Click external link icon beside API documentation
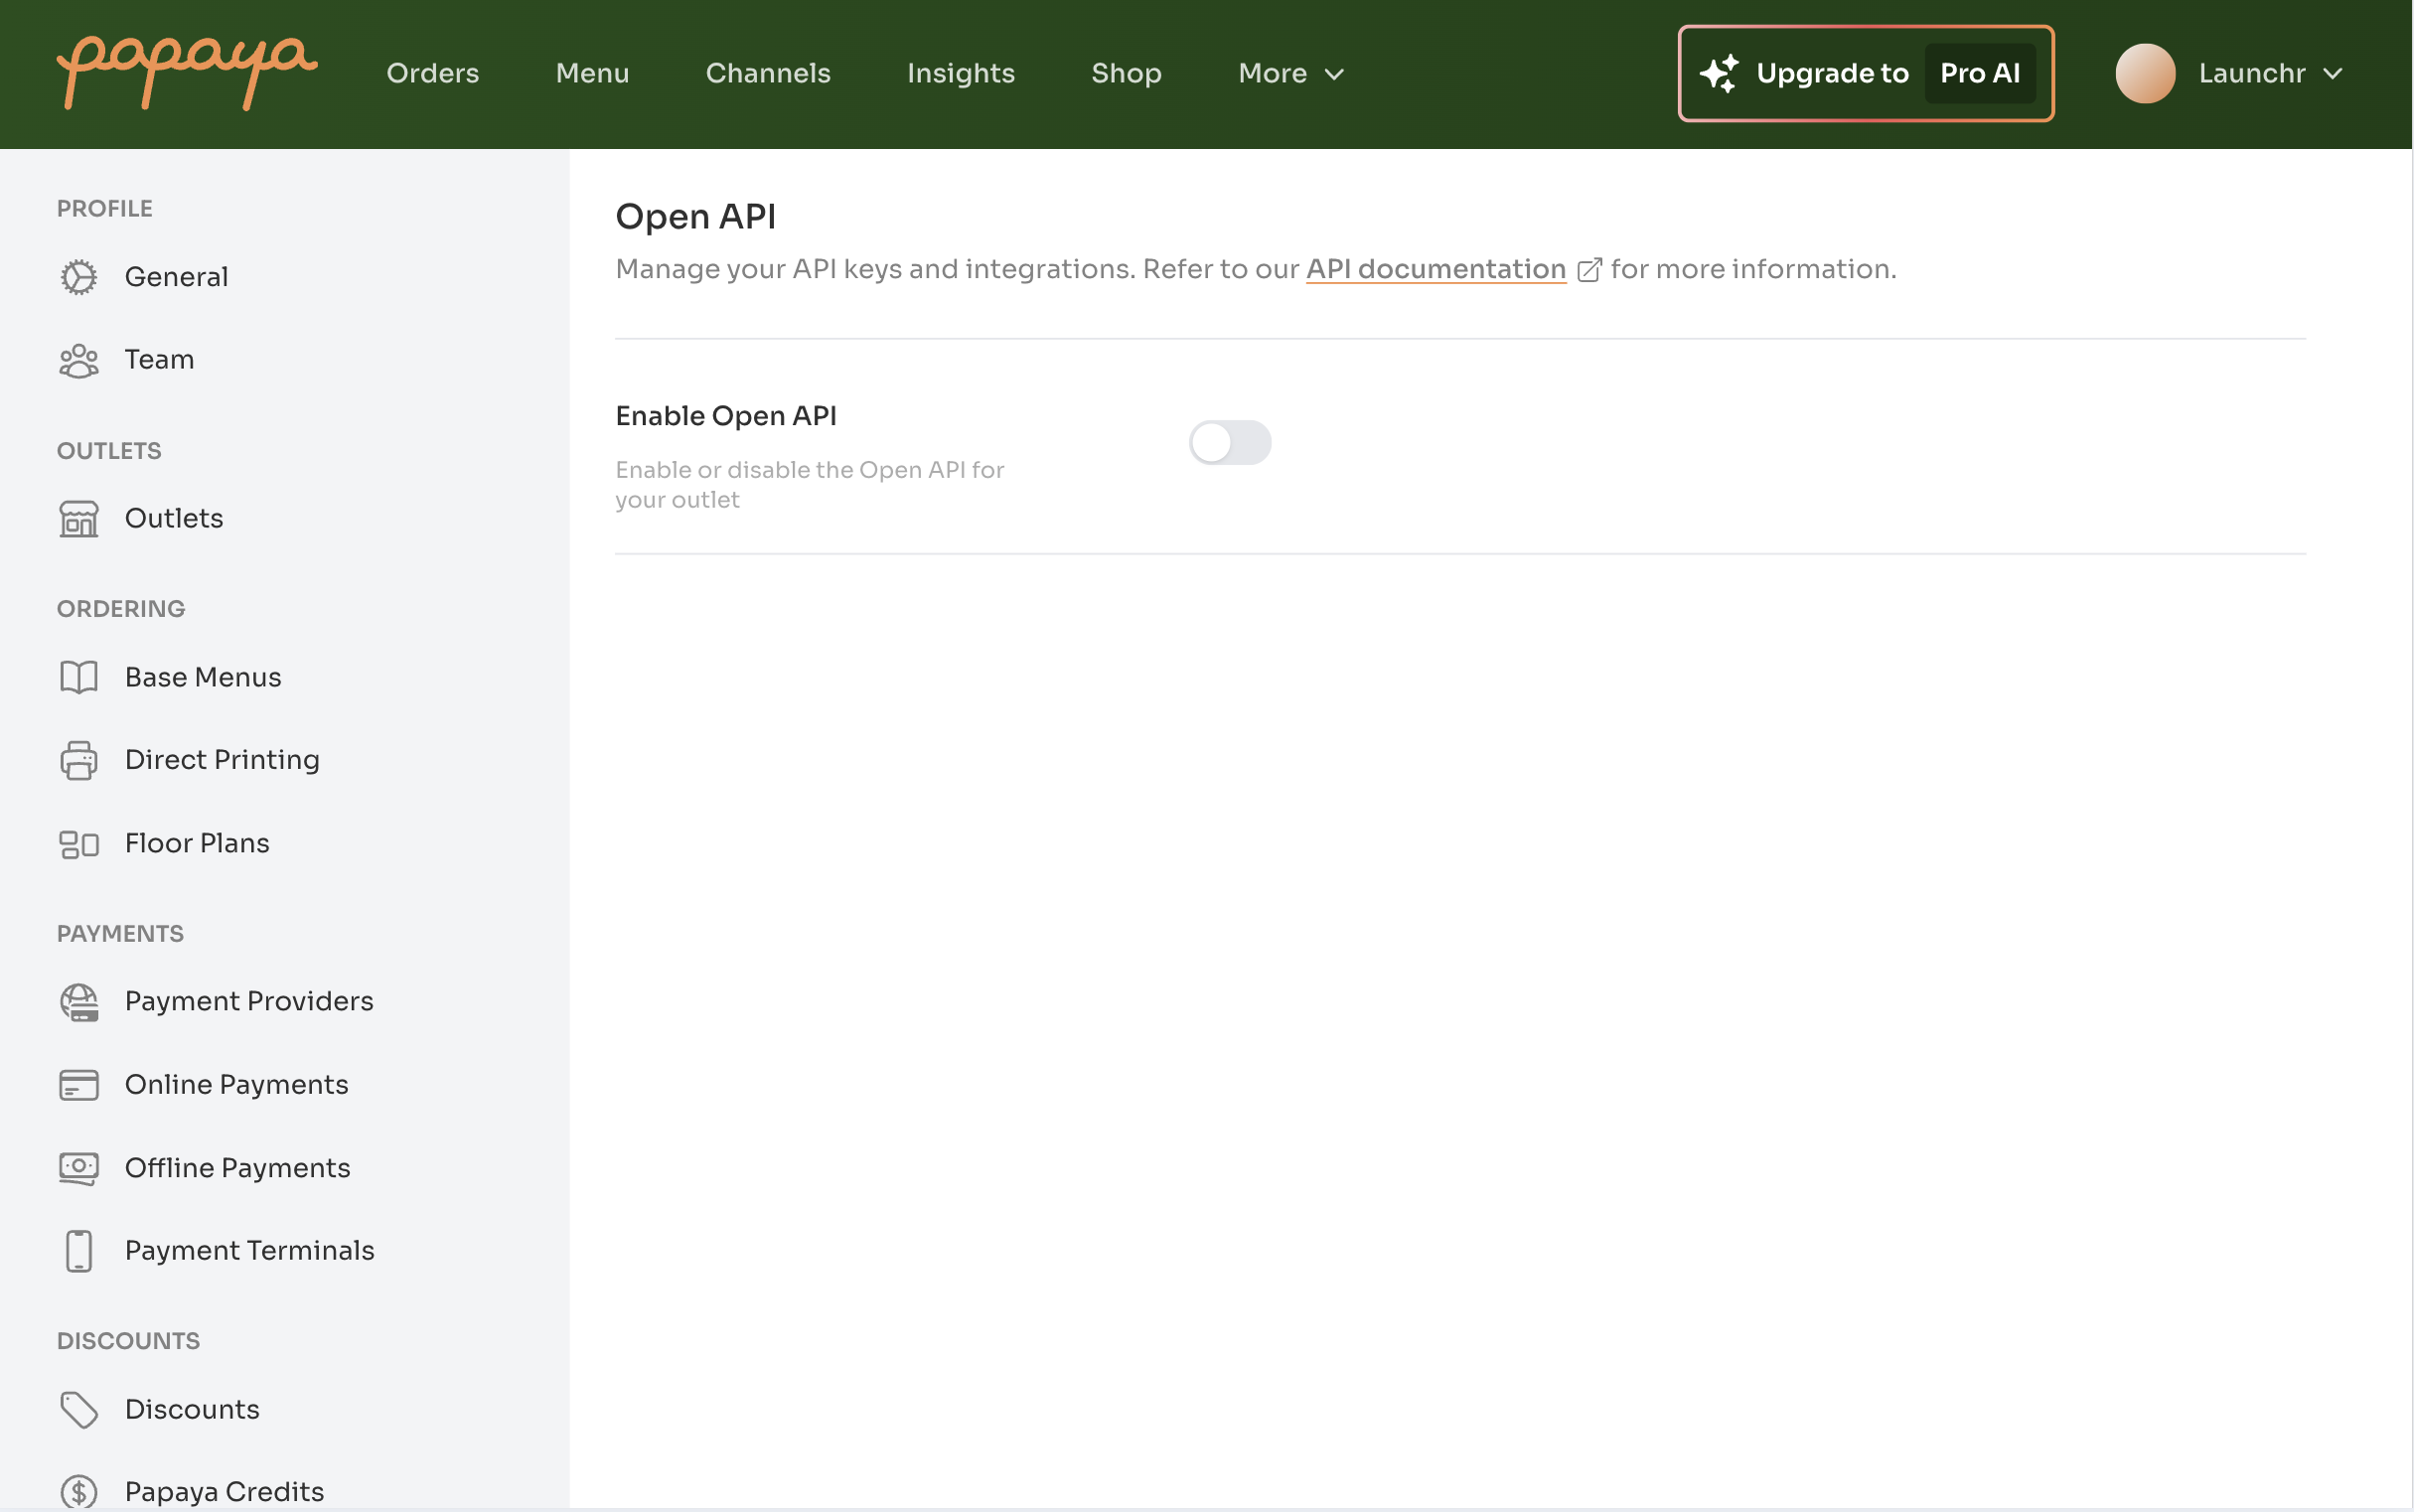Screen dimensions: 2414x1512 tap(1589, 270)
